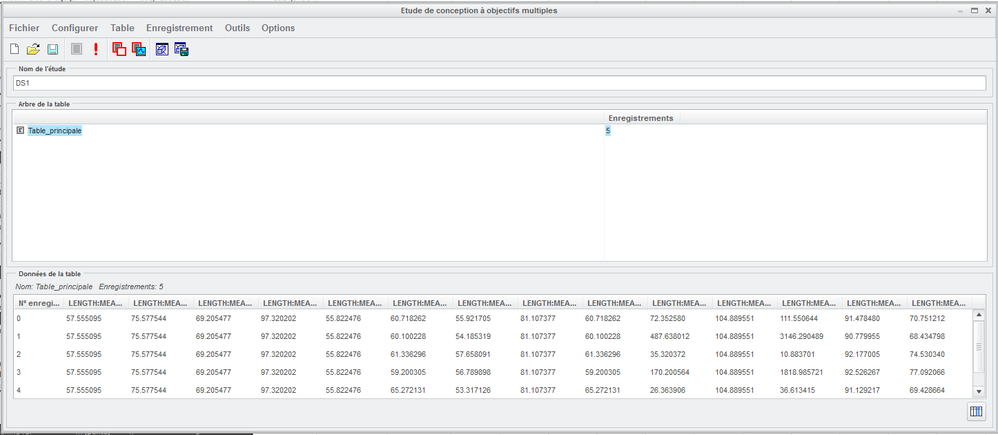Click the Nom de l'étude text field
Image resolution: width=998 pixels, height=435 pixels.
point(498,83)
